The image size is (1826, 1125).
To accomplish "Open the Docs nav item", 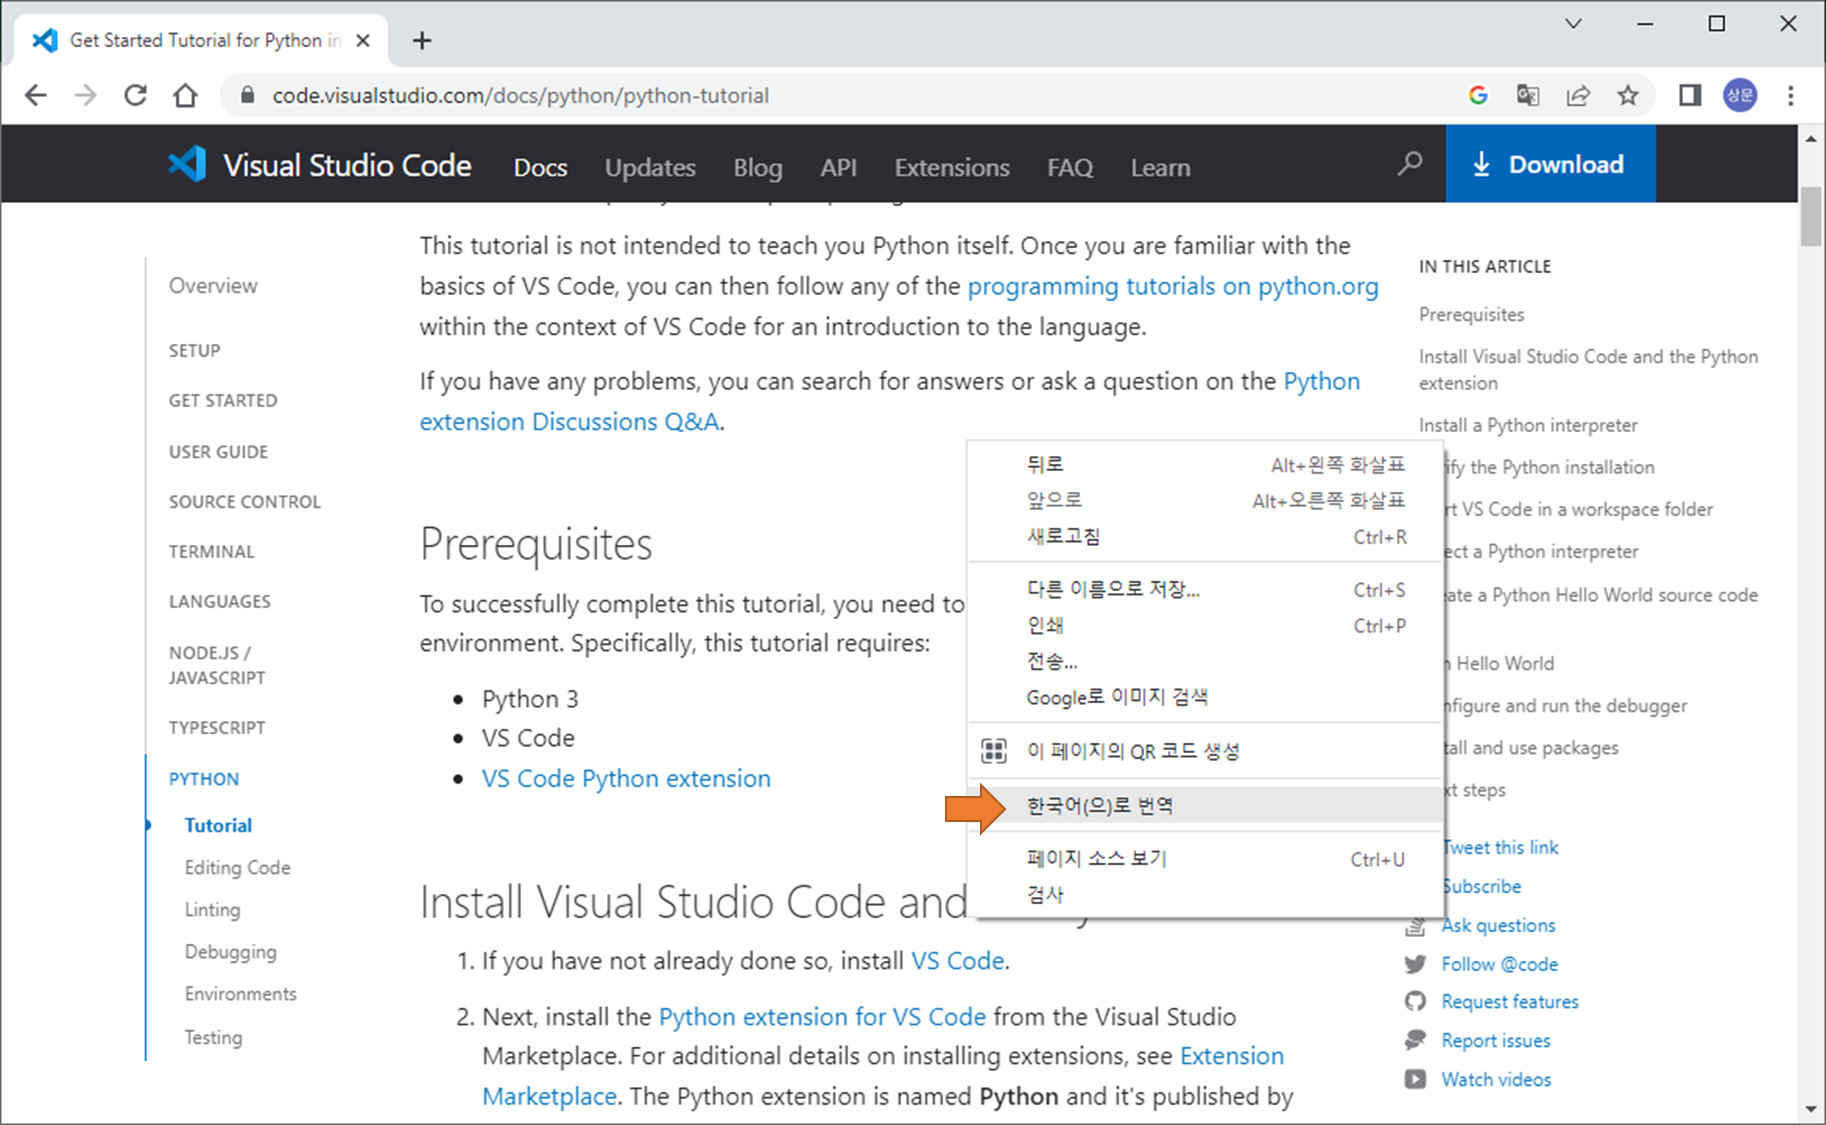I will pos(540,167).
